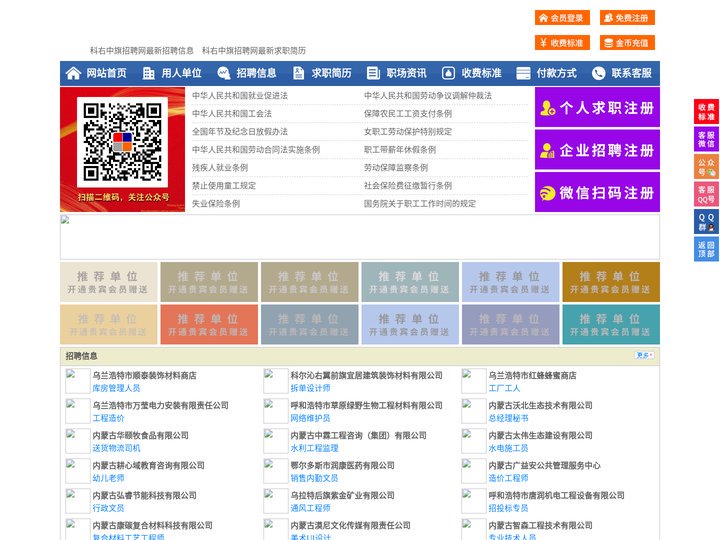720x540 pixels.
Task: Open the 保障农民工工资支付条例 link
Action: pyautogui.click(x=408, y=113)
